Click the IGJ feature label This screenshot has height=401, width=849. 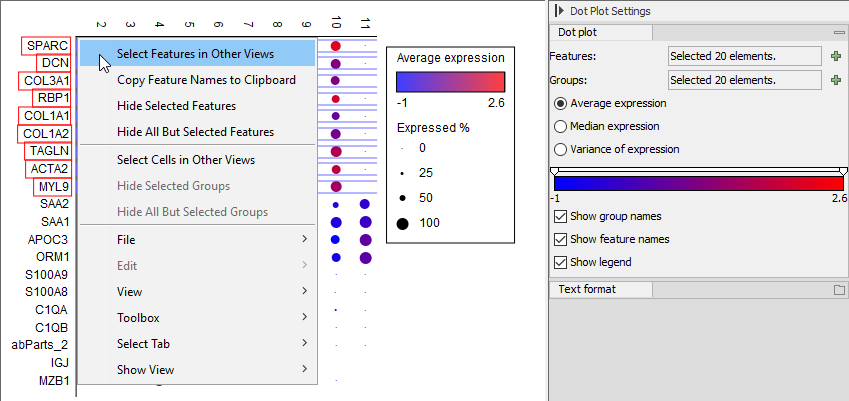tap(59, 362)
